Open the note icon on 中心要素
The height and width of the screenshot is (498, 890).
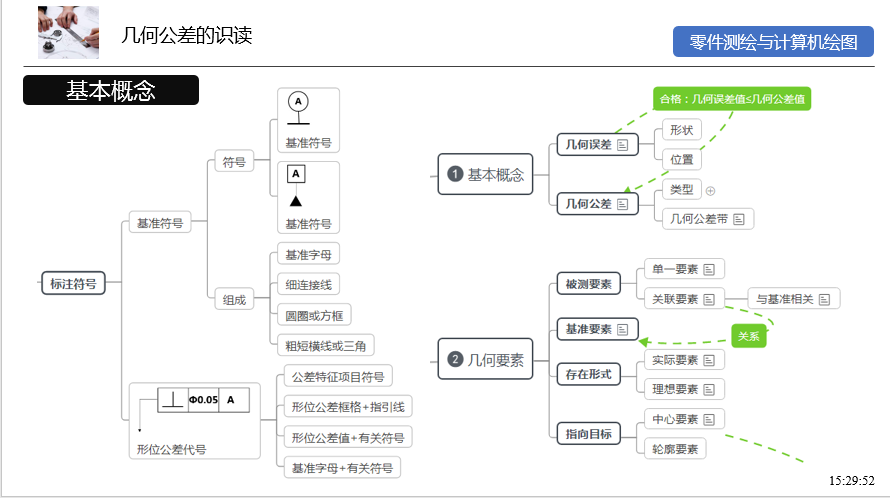[x=709, y=420]
